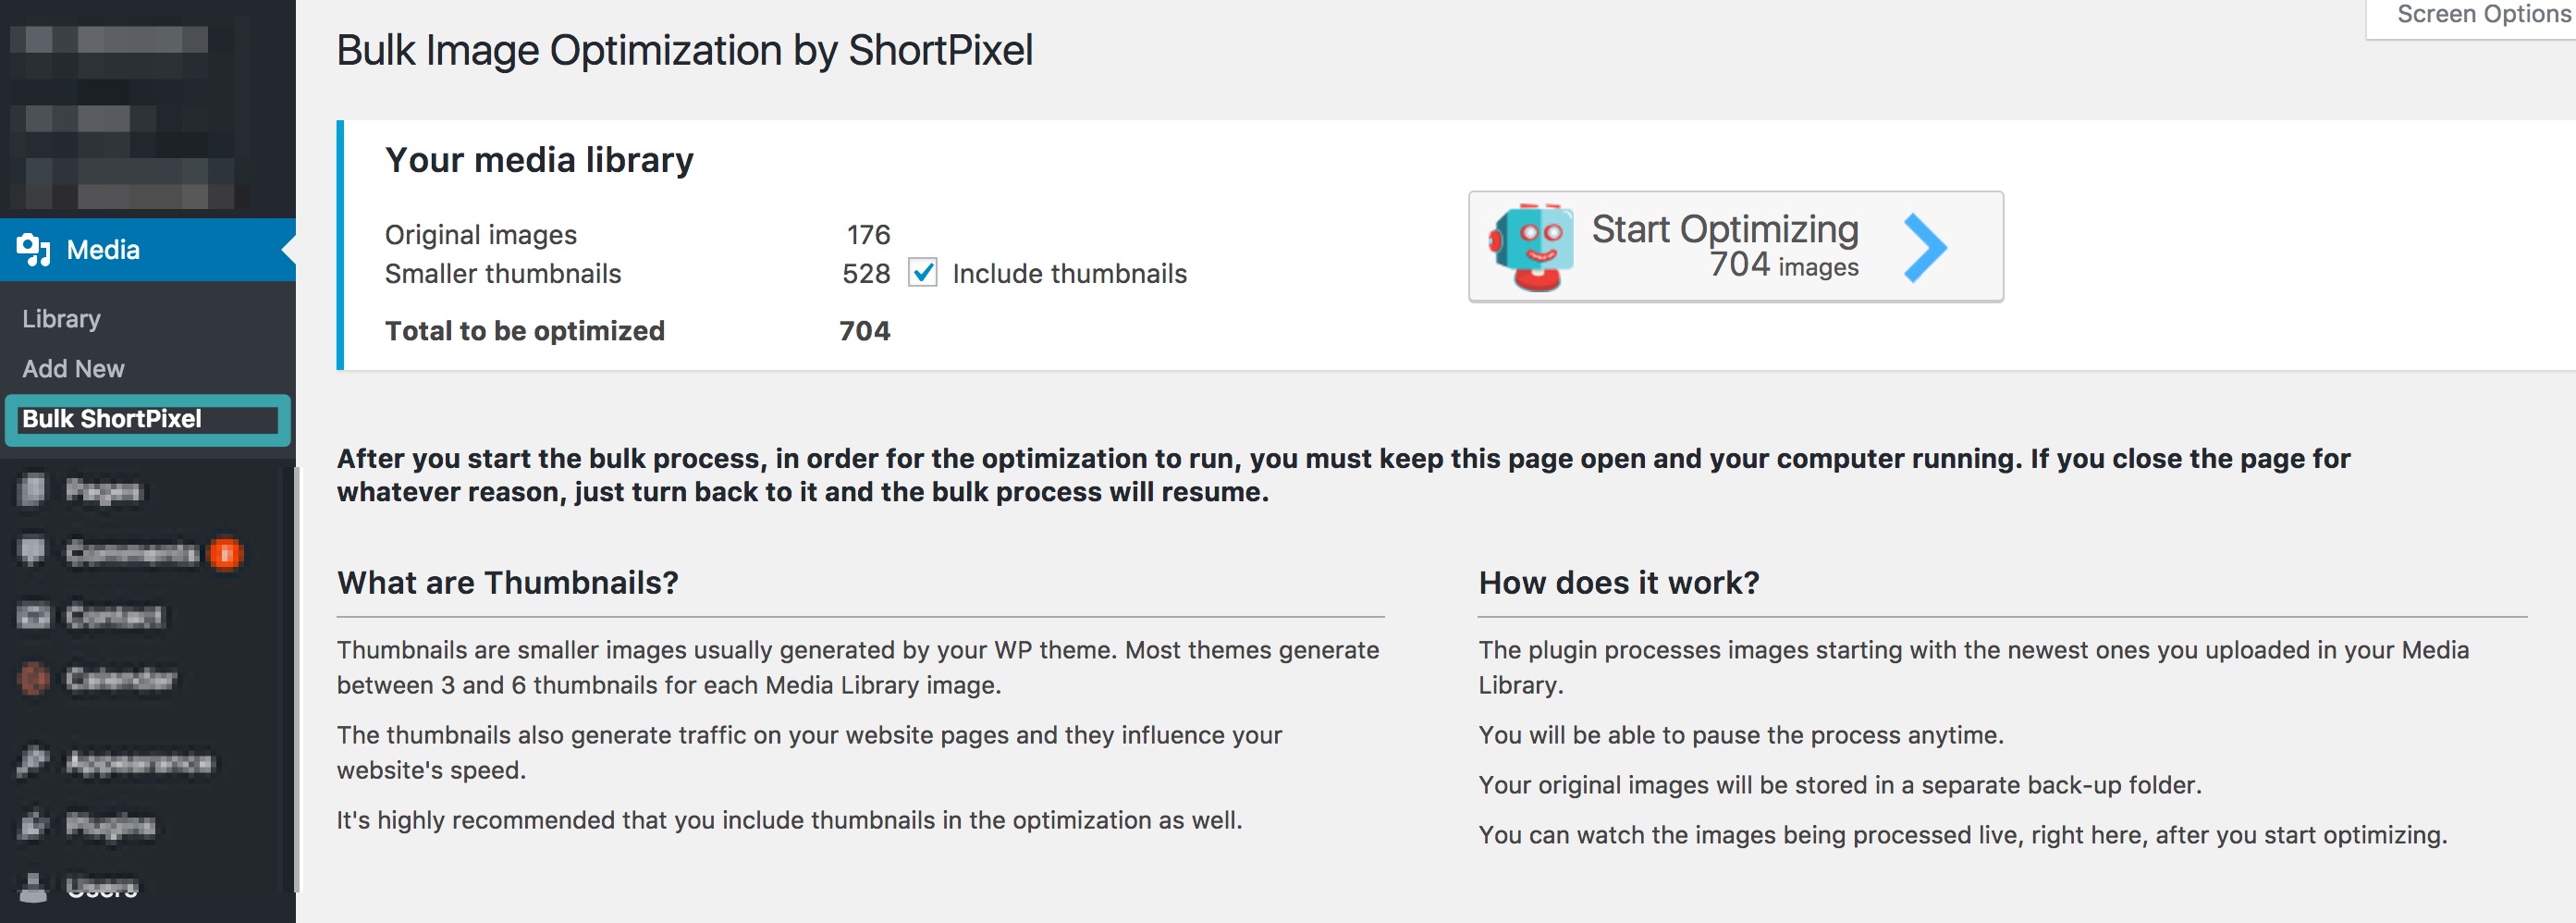Click the Contact envelope icon in sidebar
The image size is (2576, 923).
[x=32, y=616]
